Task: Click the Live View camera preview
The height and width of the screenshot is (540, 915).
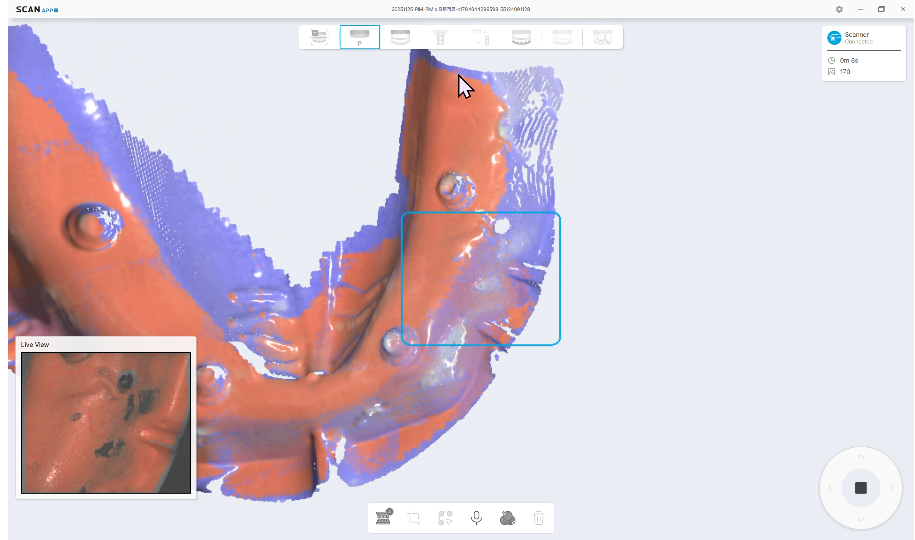Action: [106, 422]
